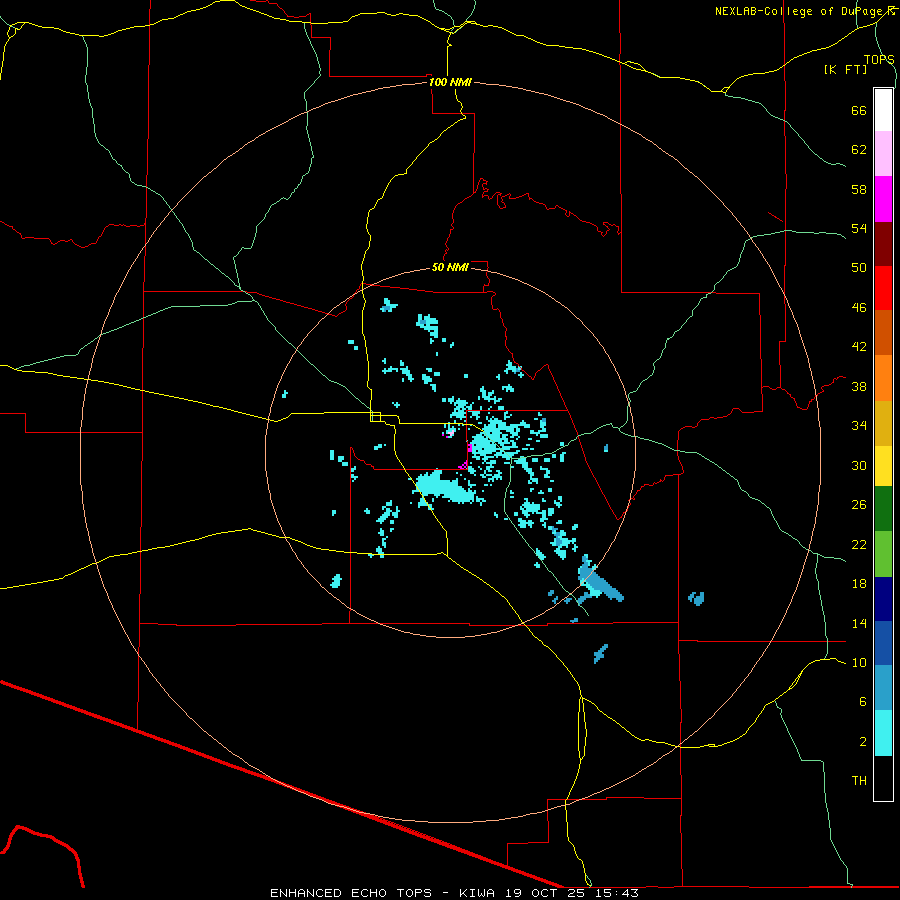
Task: Choose the gold mustard legend swatch
Action: click(883, 423)
